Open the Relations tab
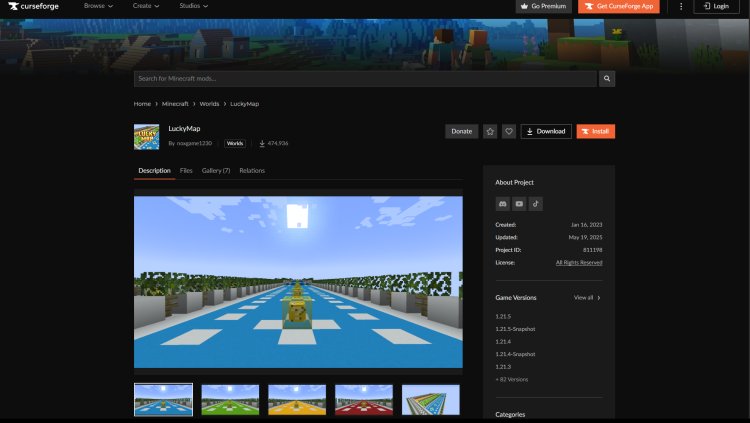This screenshot has height=423, width=750. pos(252,170)
